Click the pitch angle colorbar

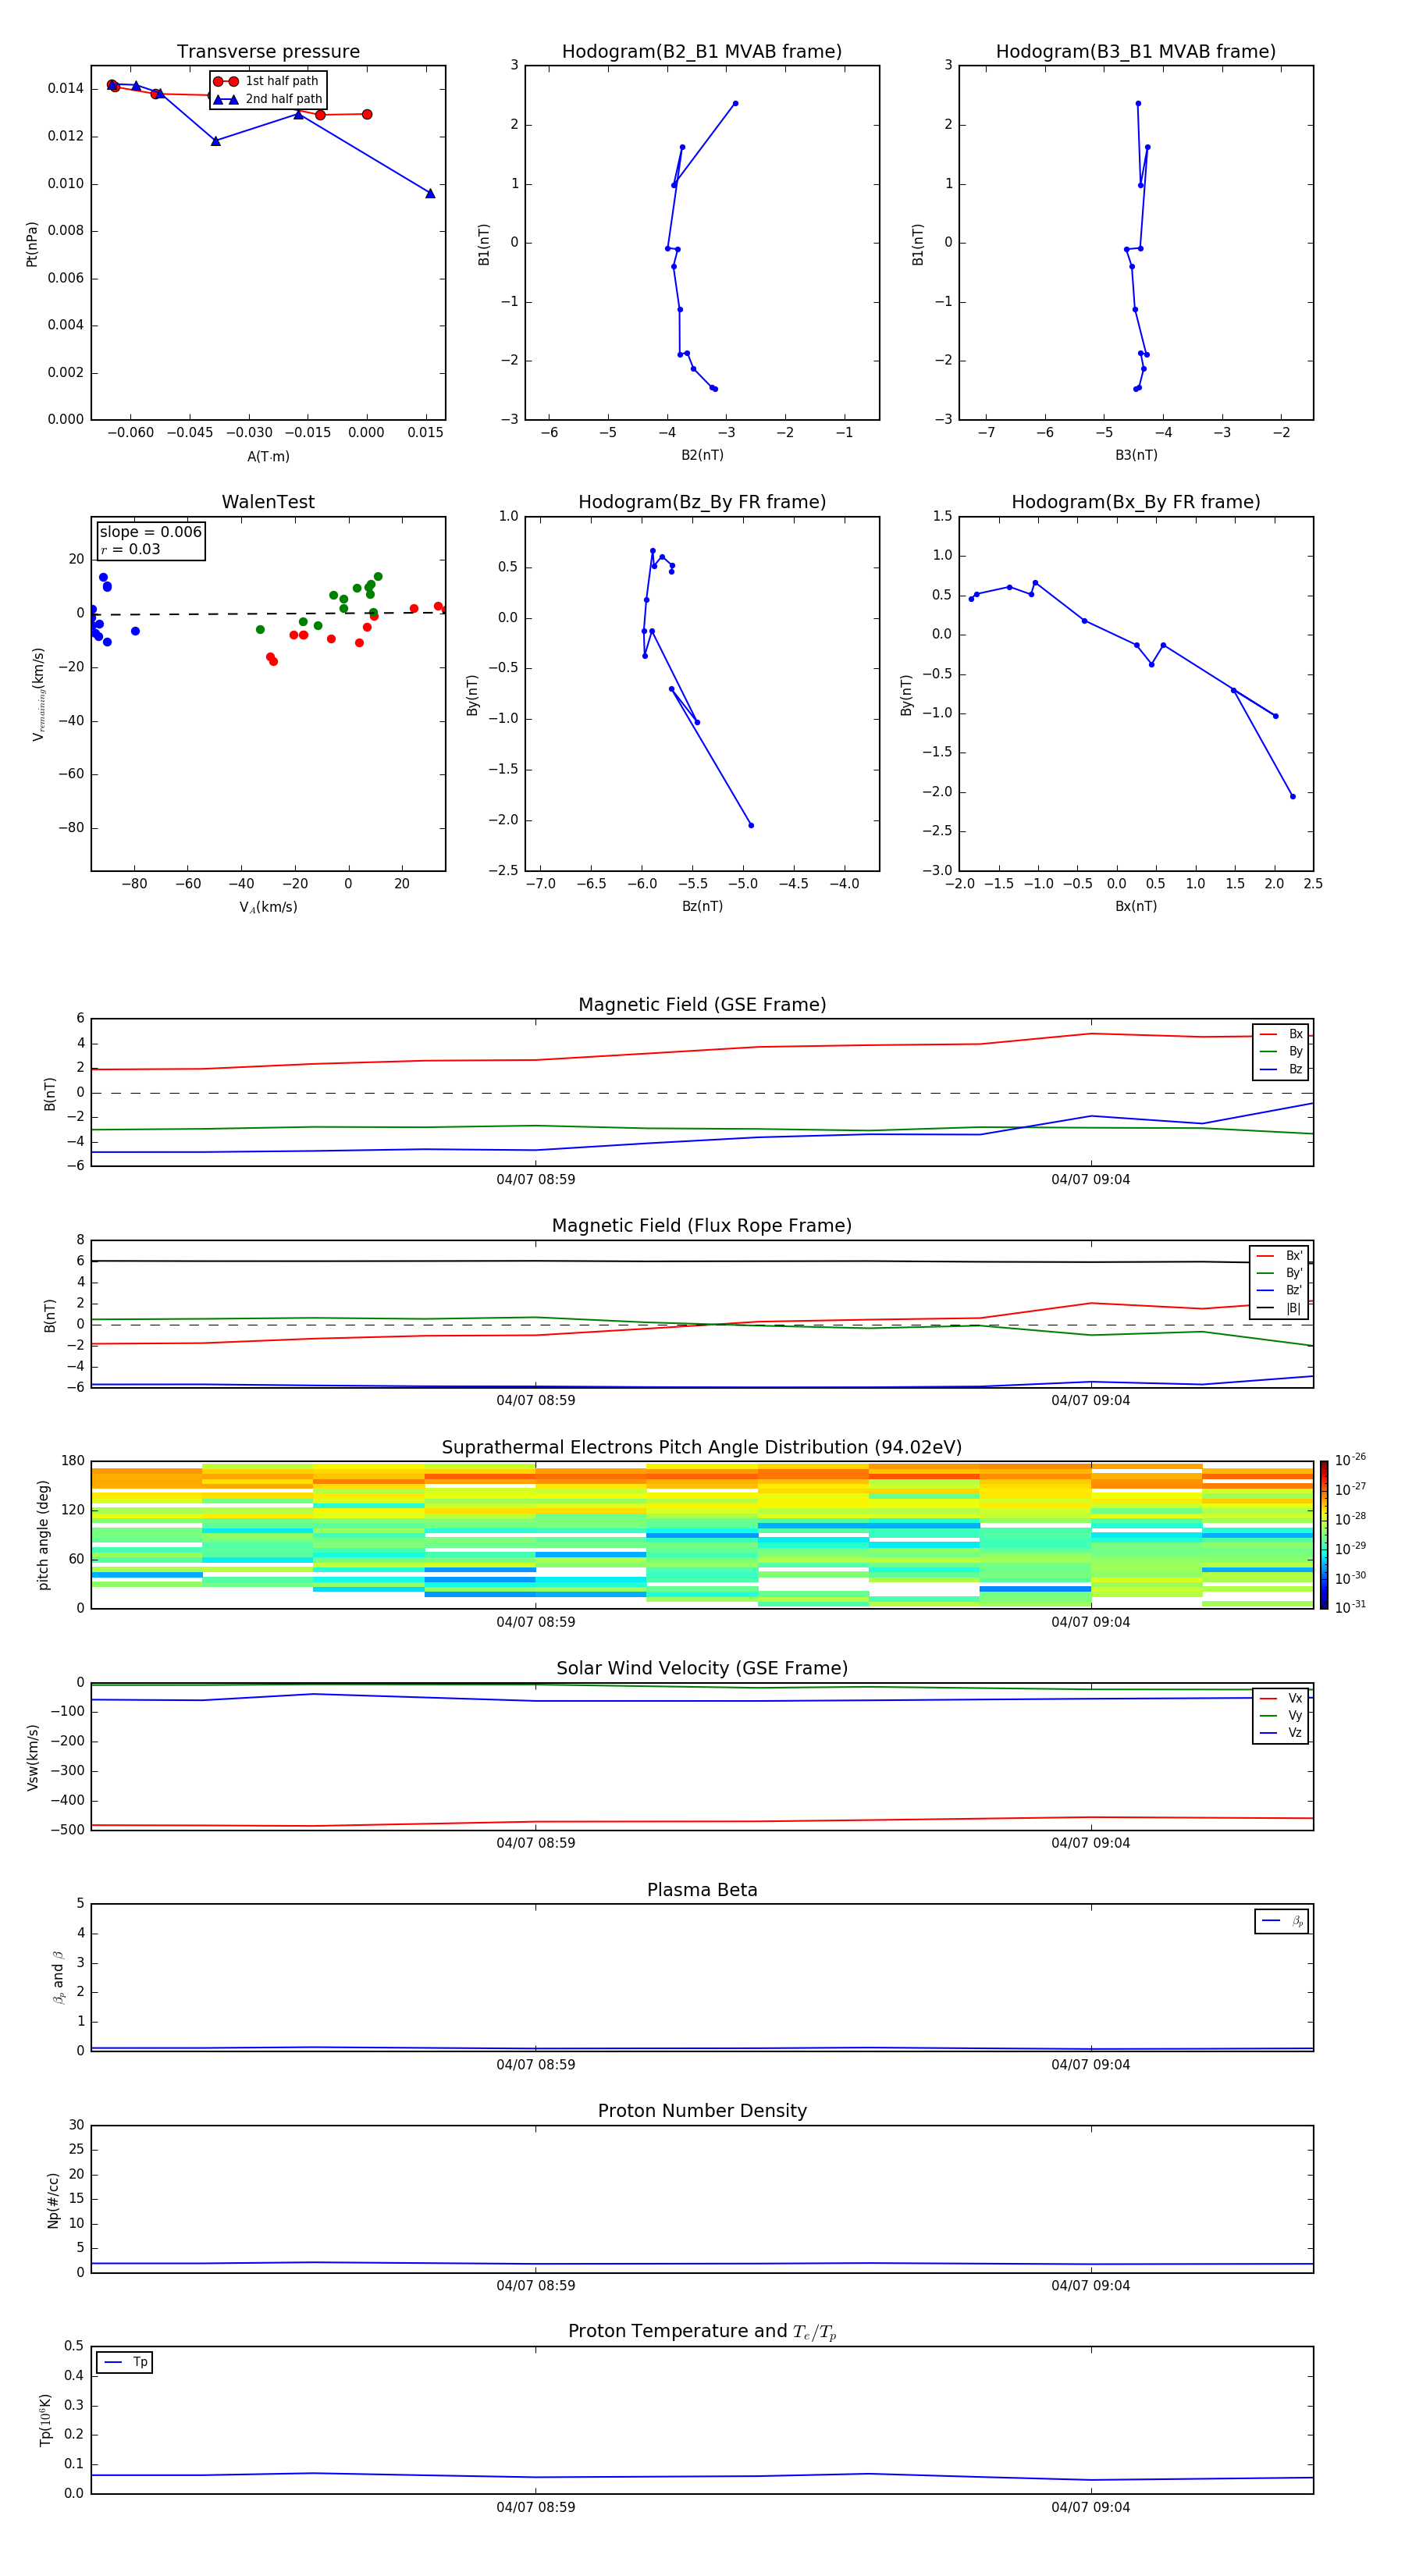tap(1324, 1535)
